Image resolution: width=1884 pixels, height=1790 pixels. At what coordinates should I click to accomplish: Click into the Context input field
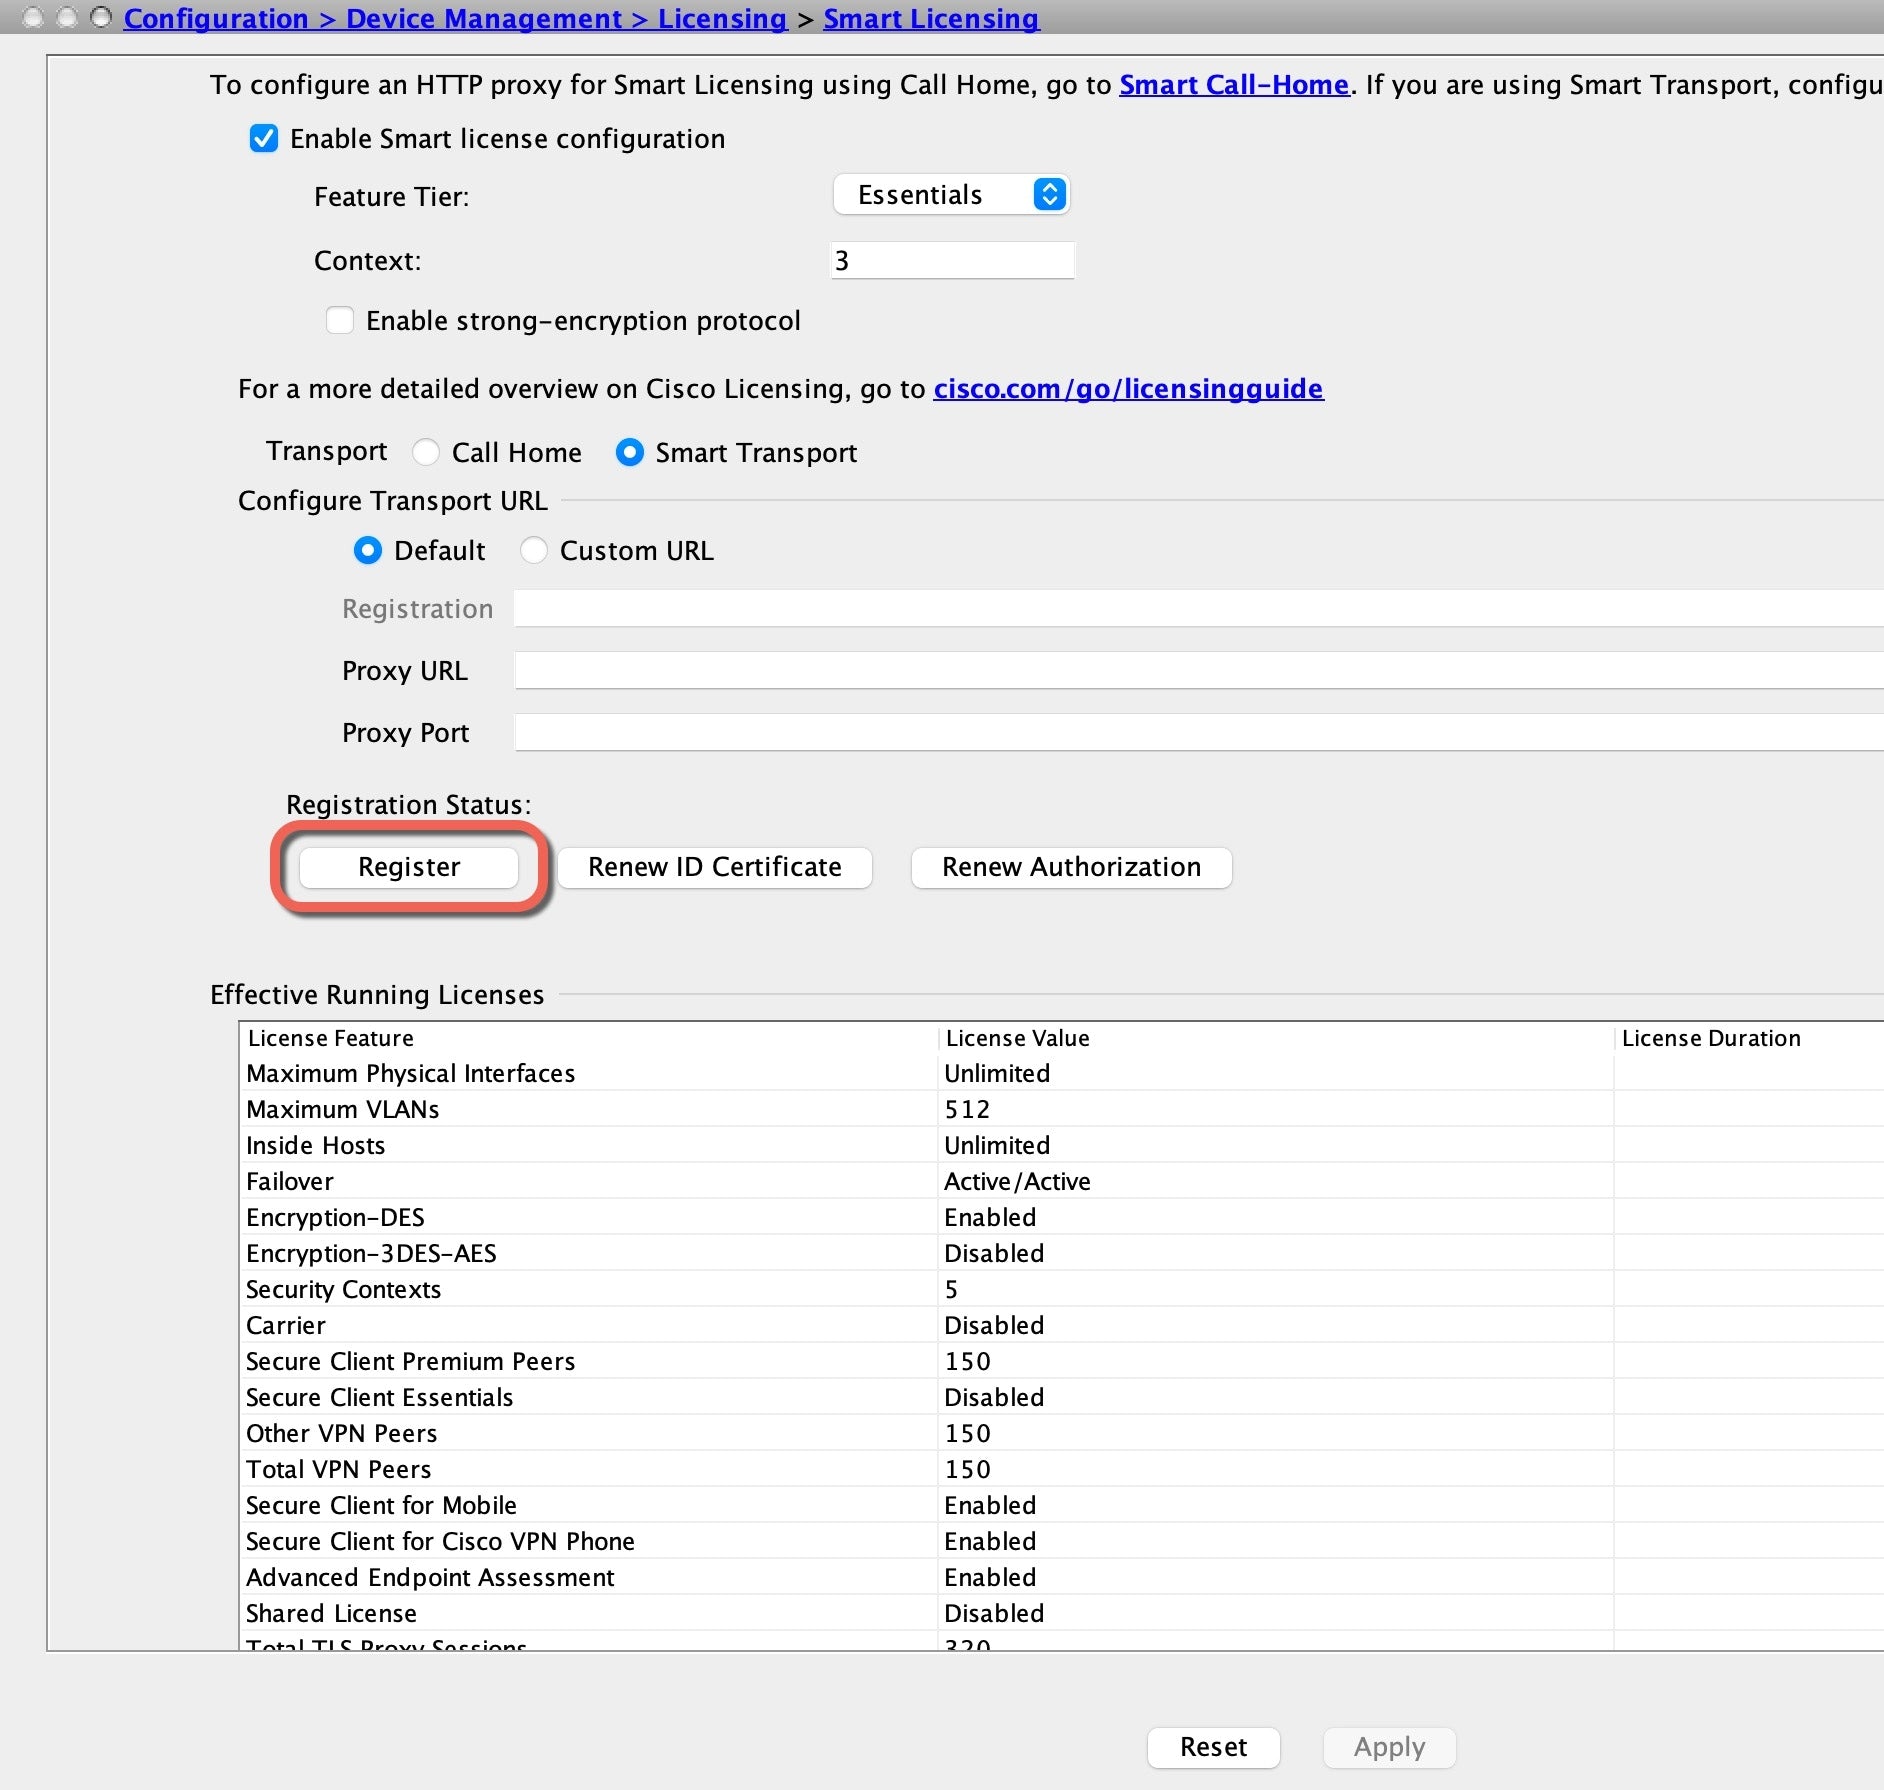[x=952, y=261]
